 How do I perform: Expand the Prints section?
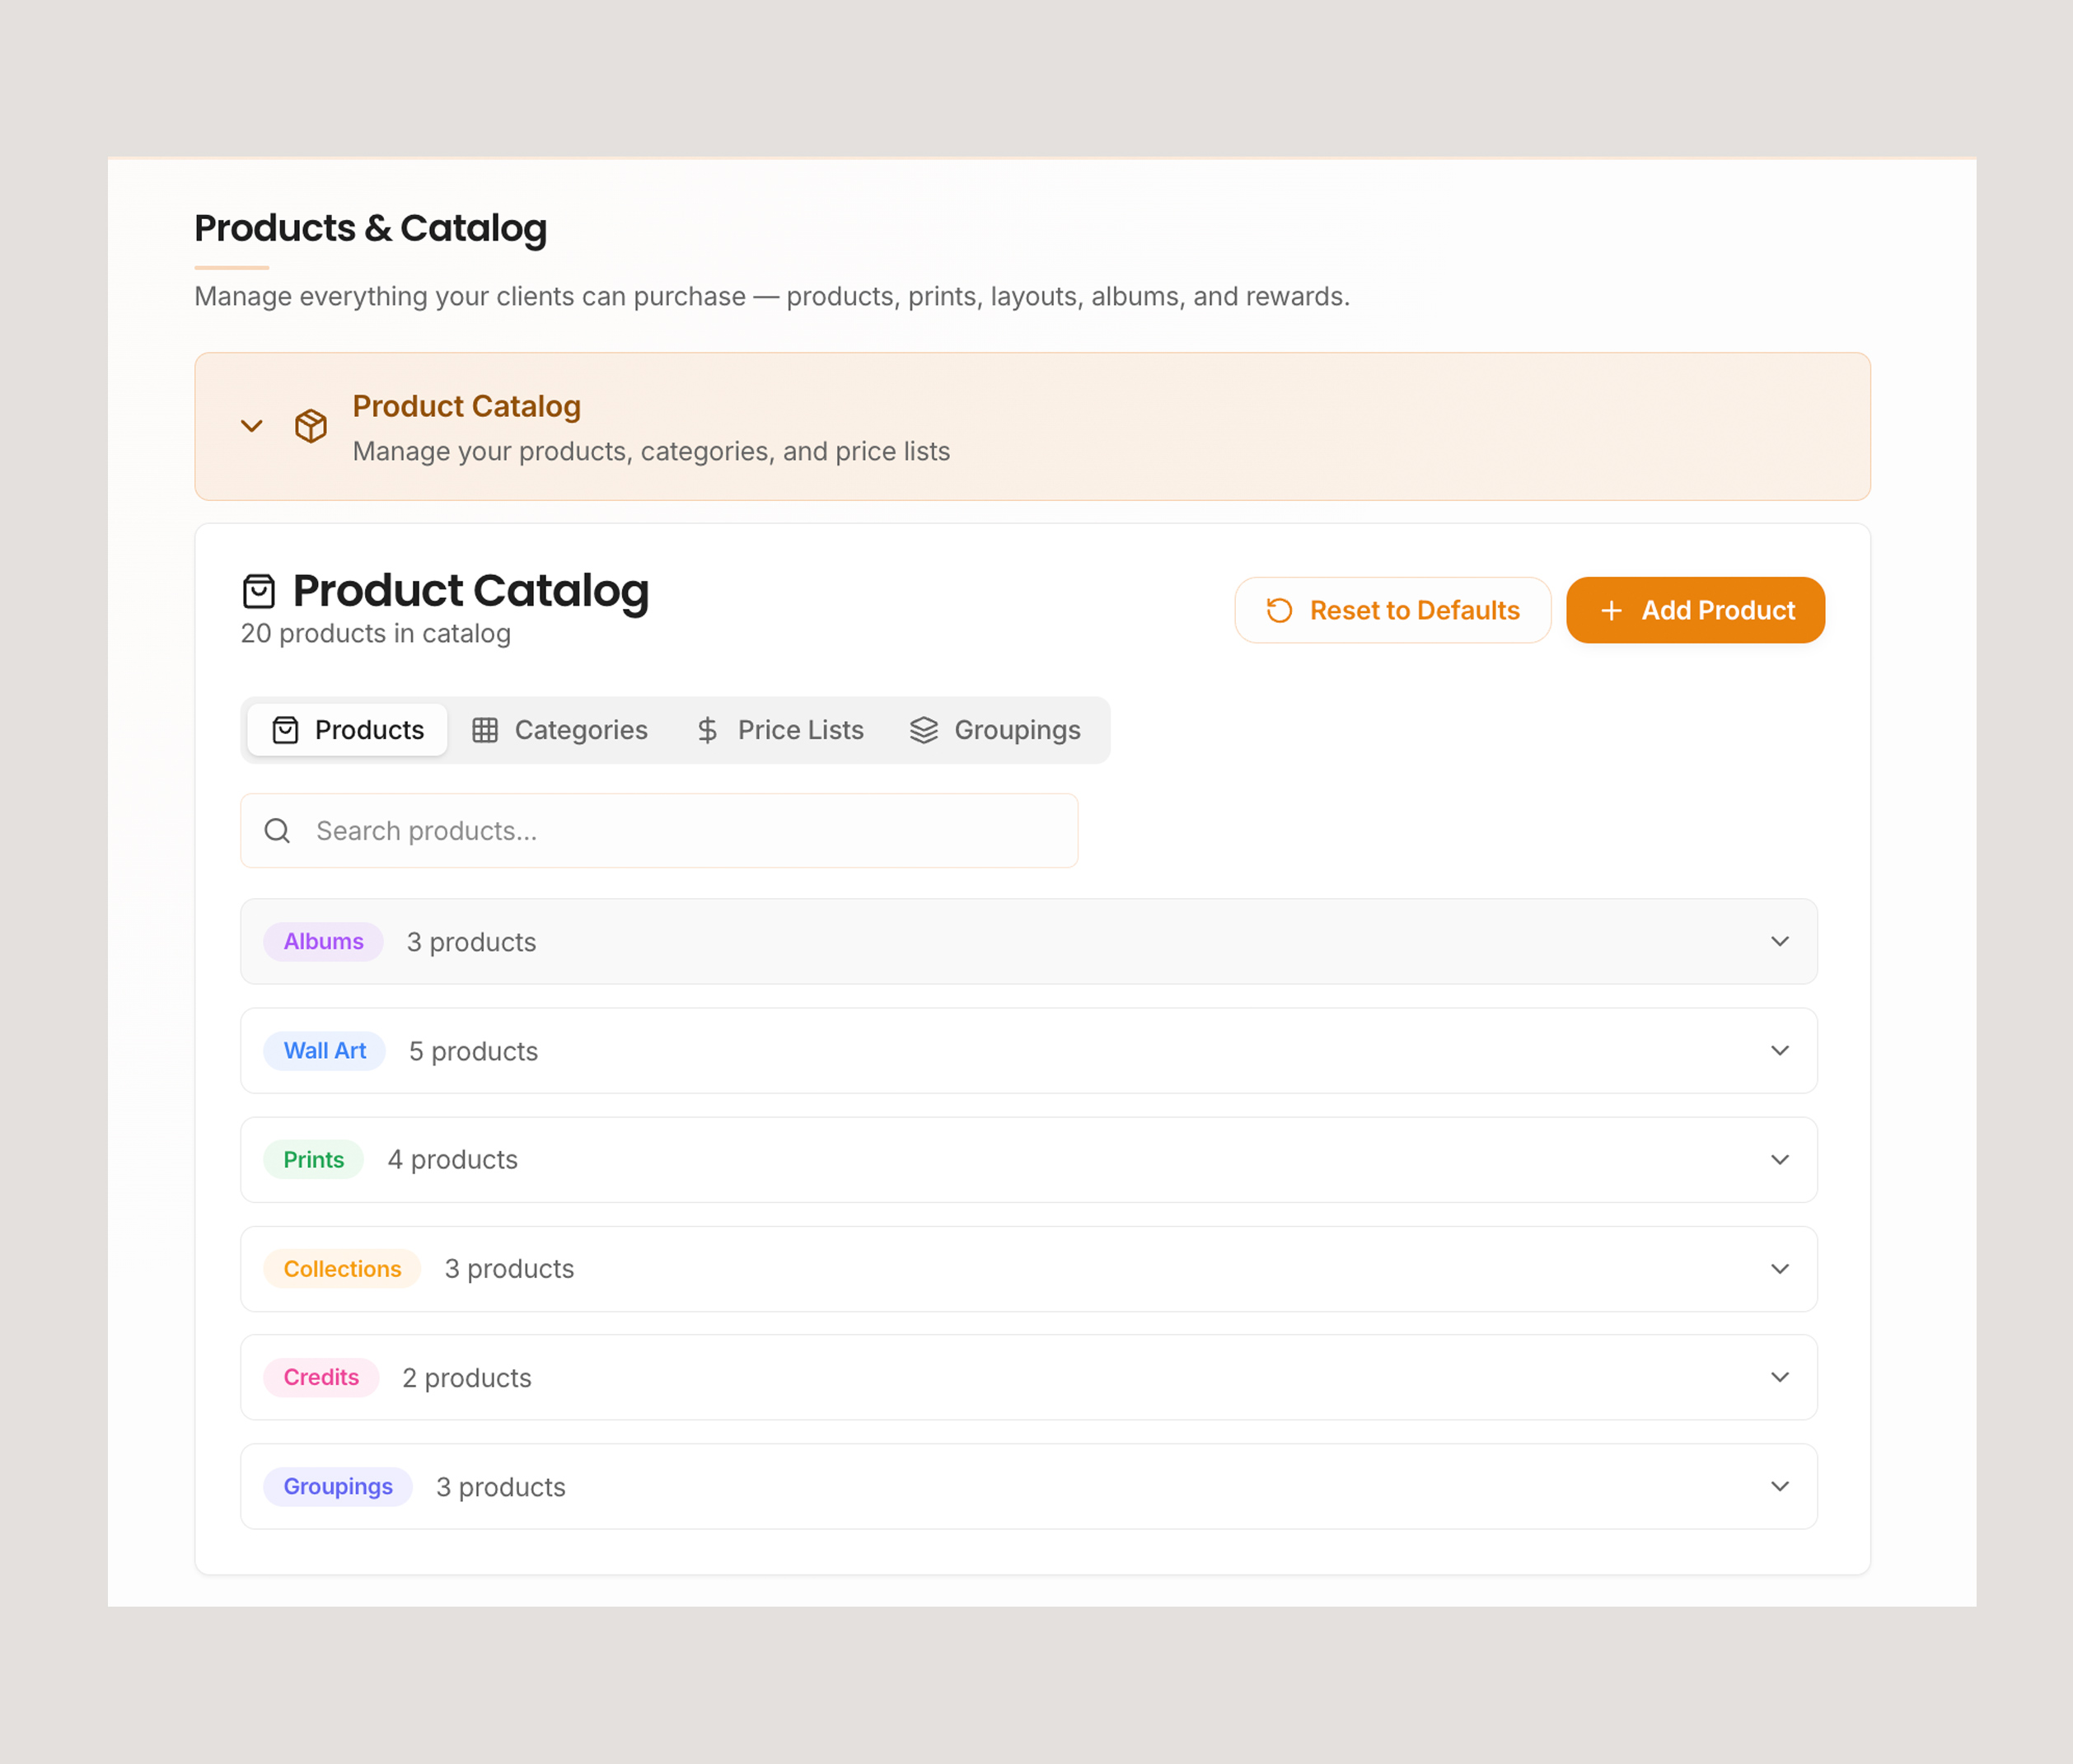click(1779, 1160)
